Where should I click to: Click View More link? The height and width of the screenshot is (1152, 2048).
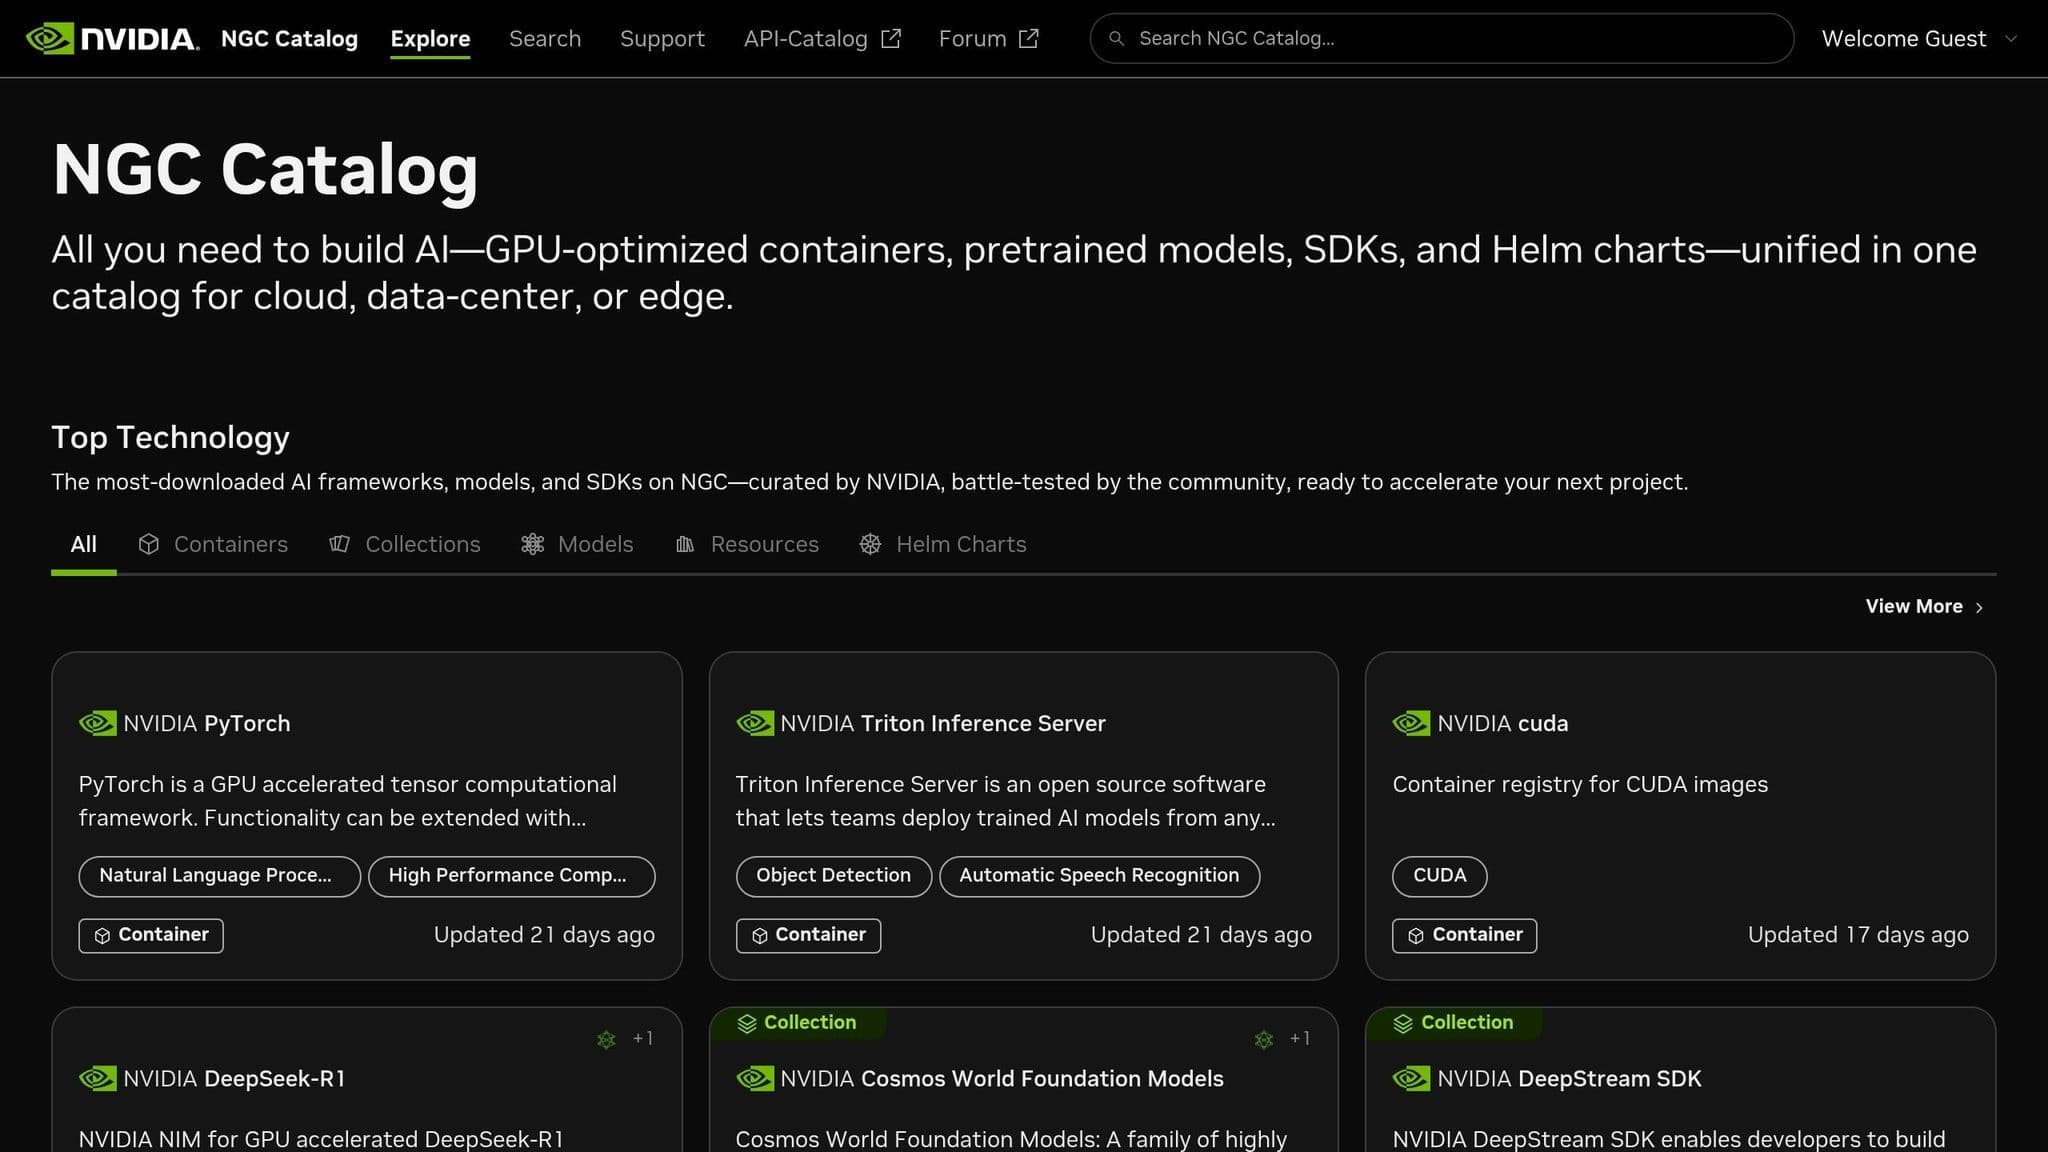[x=1925, y=607]
